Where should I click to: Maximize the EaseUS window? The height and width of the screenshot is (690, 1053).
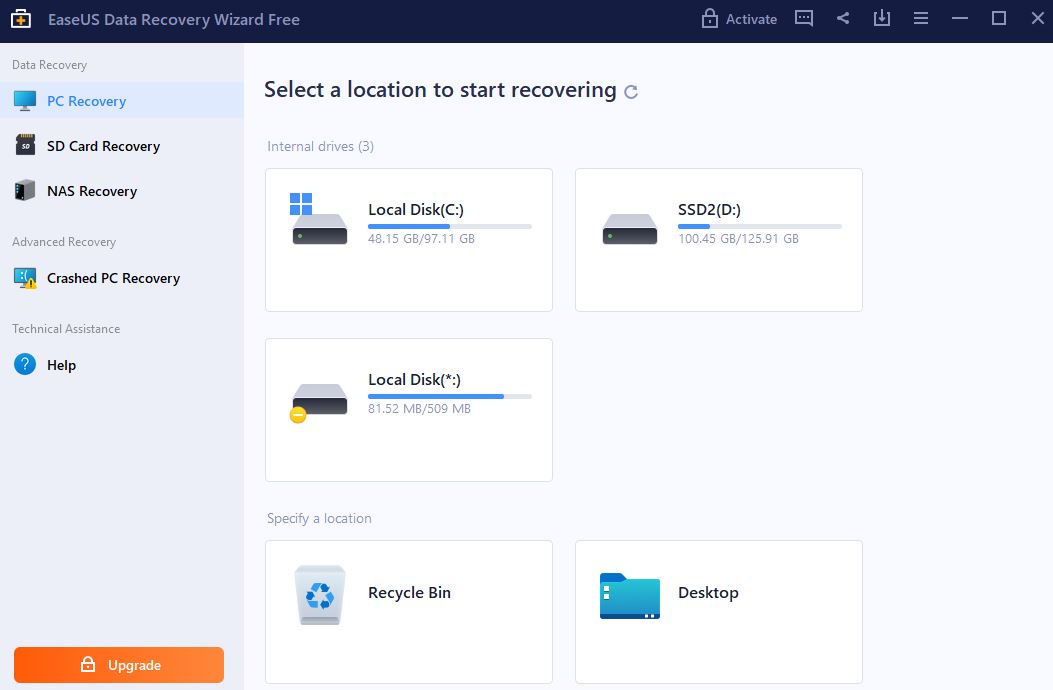(999, 19)
